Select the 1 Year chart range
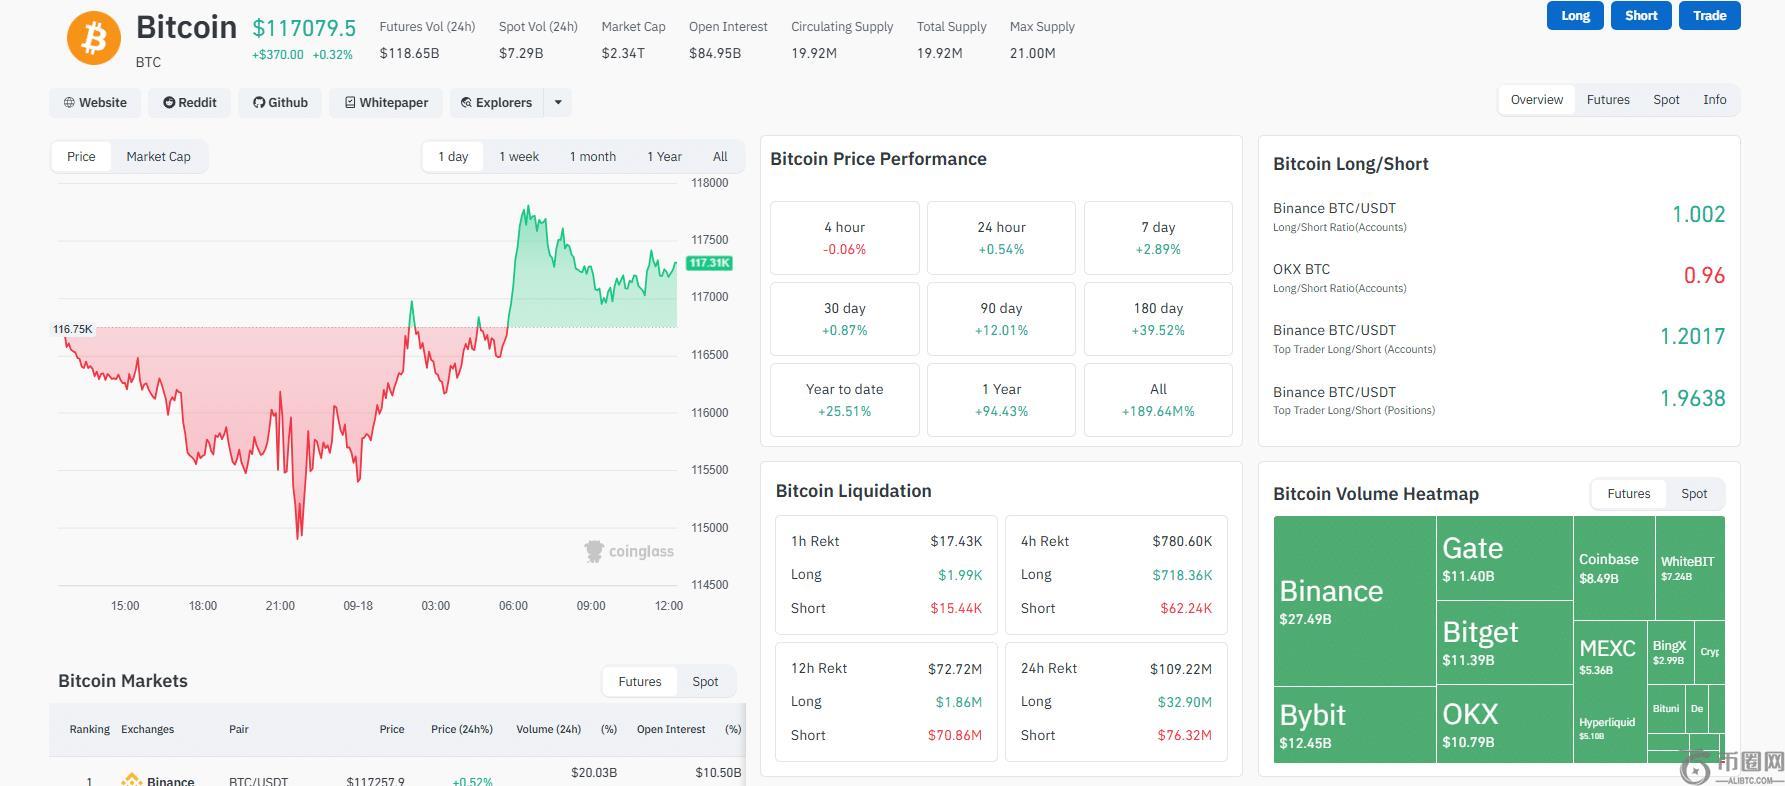1785x786 pixels. 664,156
